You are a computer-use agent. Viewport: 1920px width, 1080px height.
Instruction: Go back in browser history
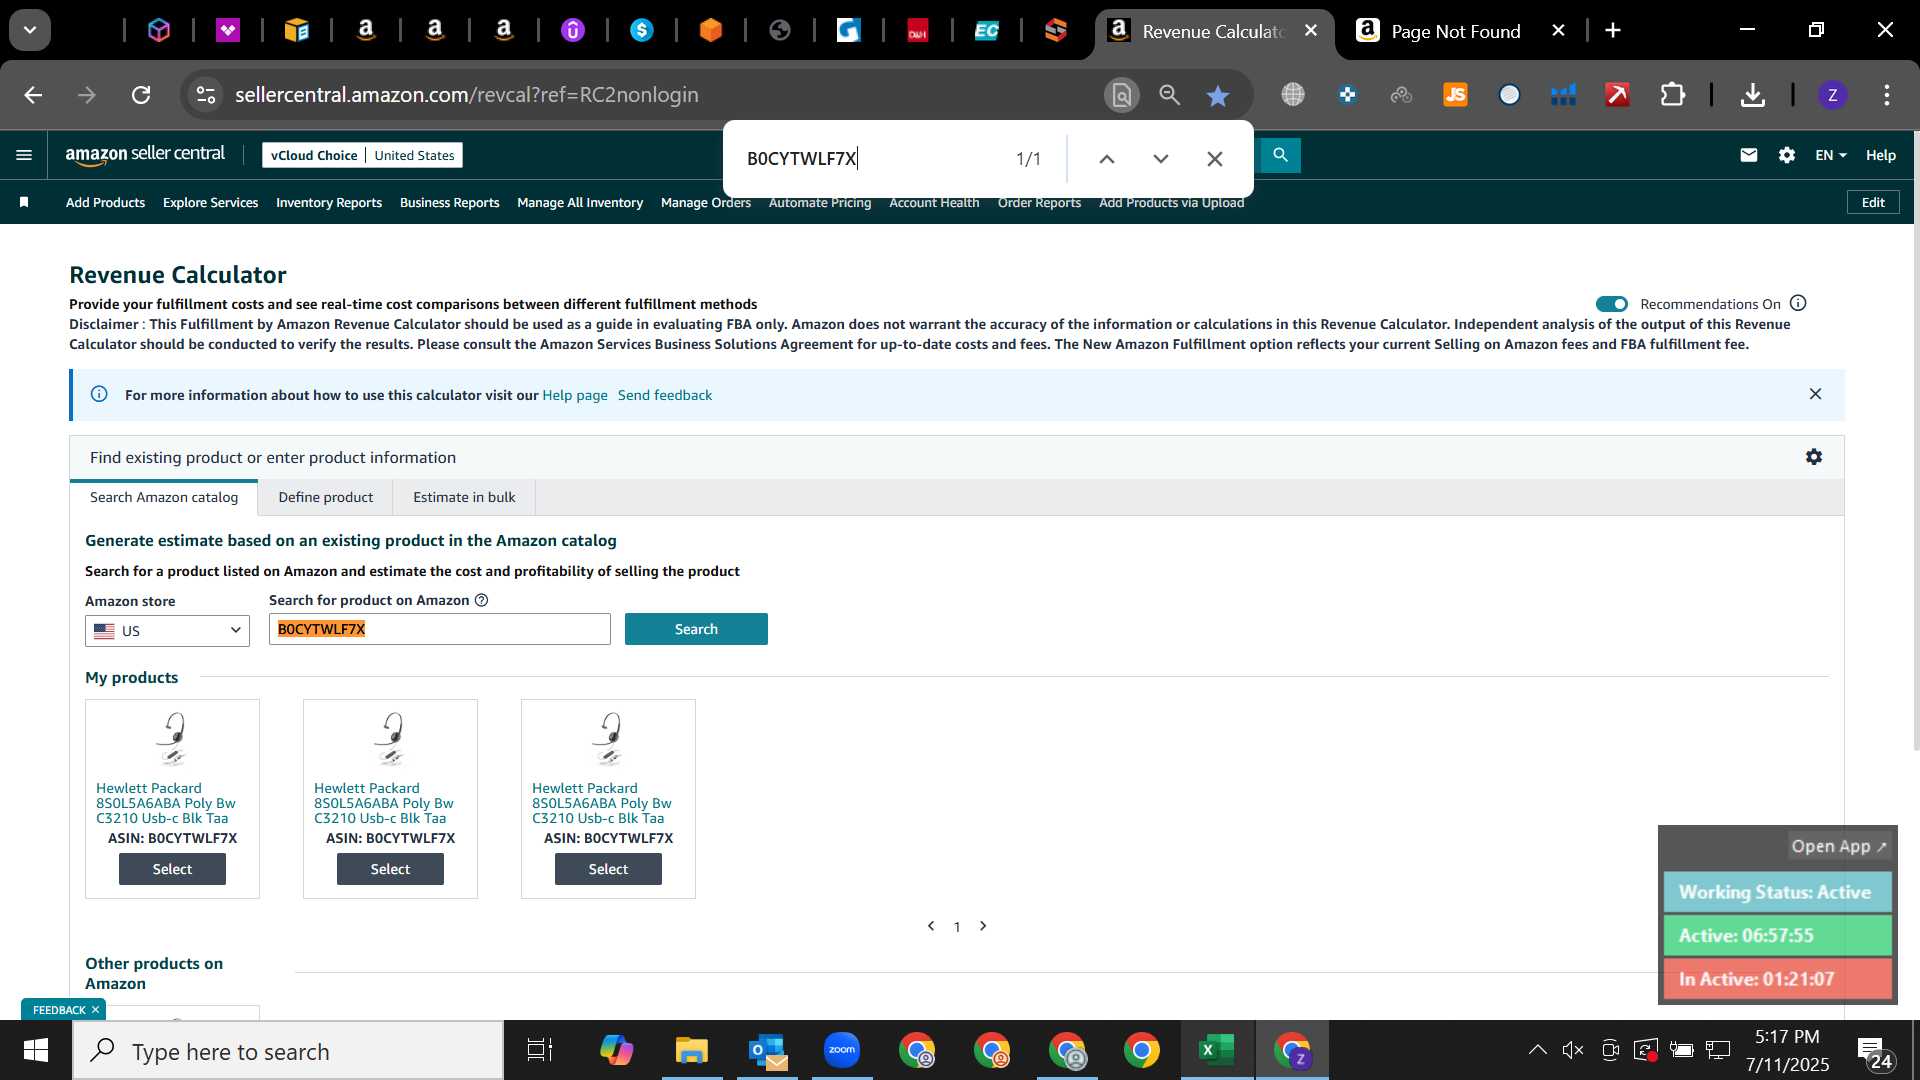point(33,95)
